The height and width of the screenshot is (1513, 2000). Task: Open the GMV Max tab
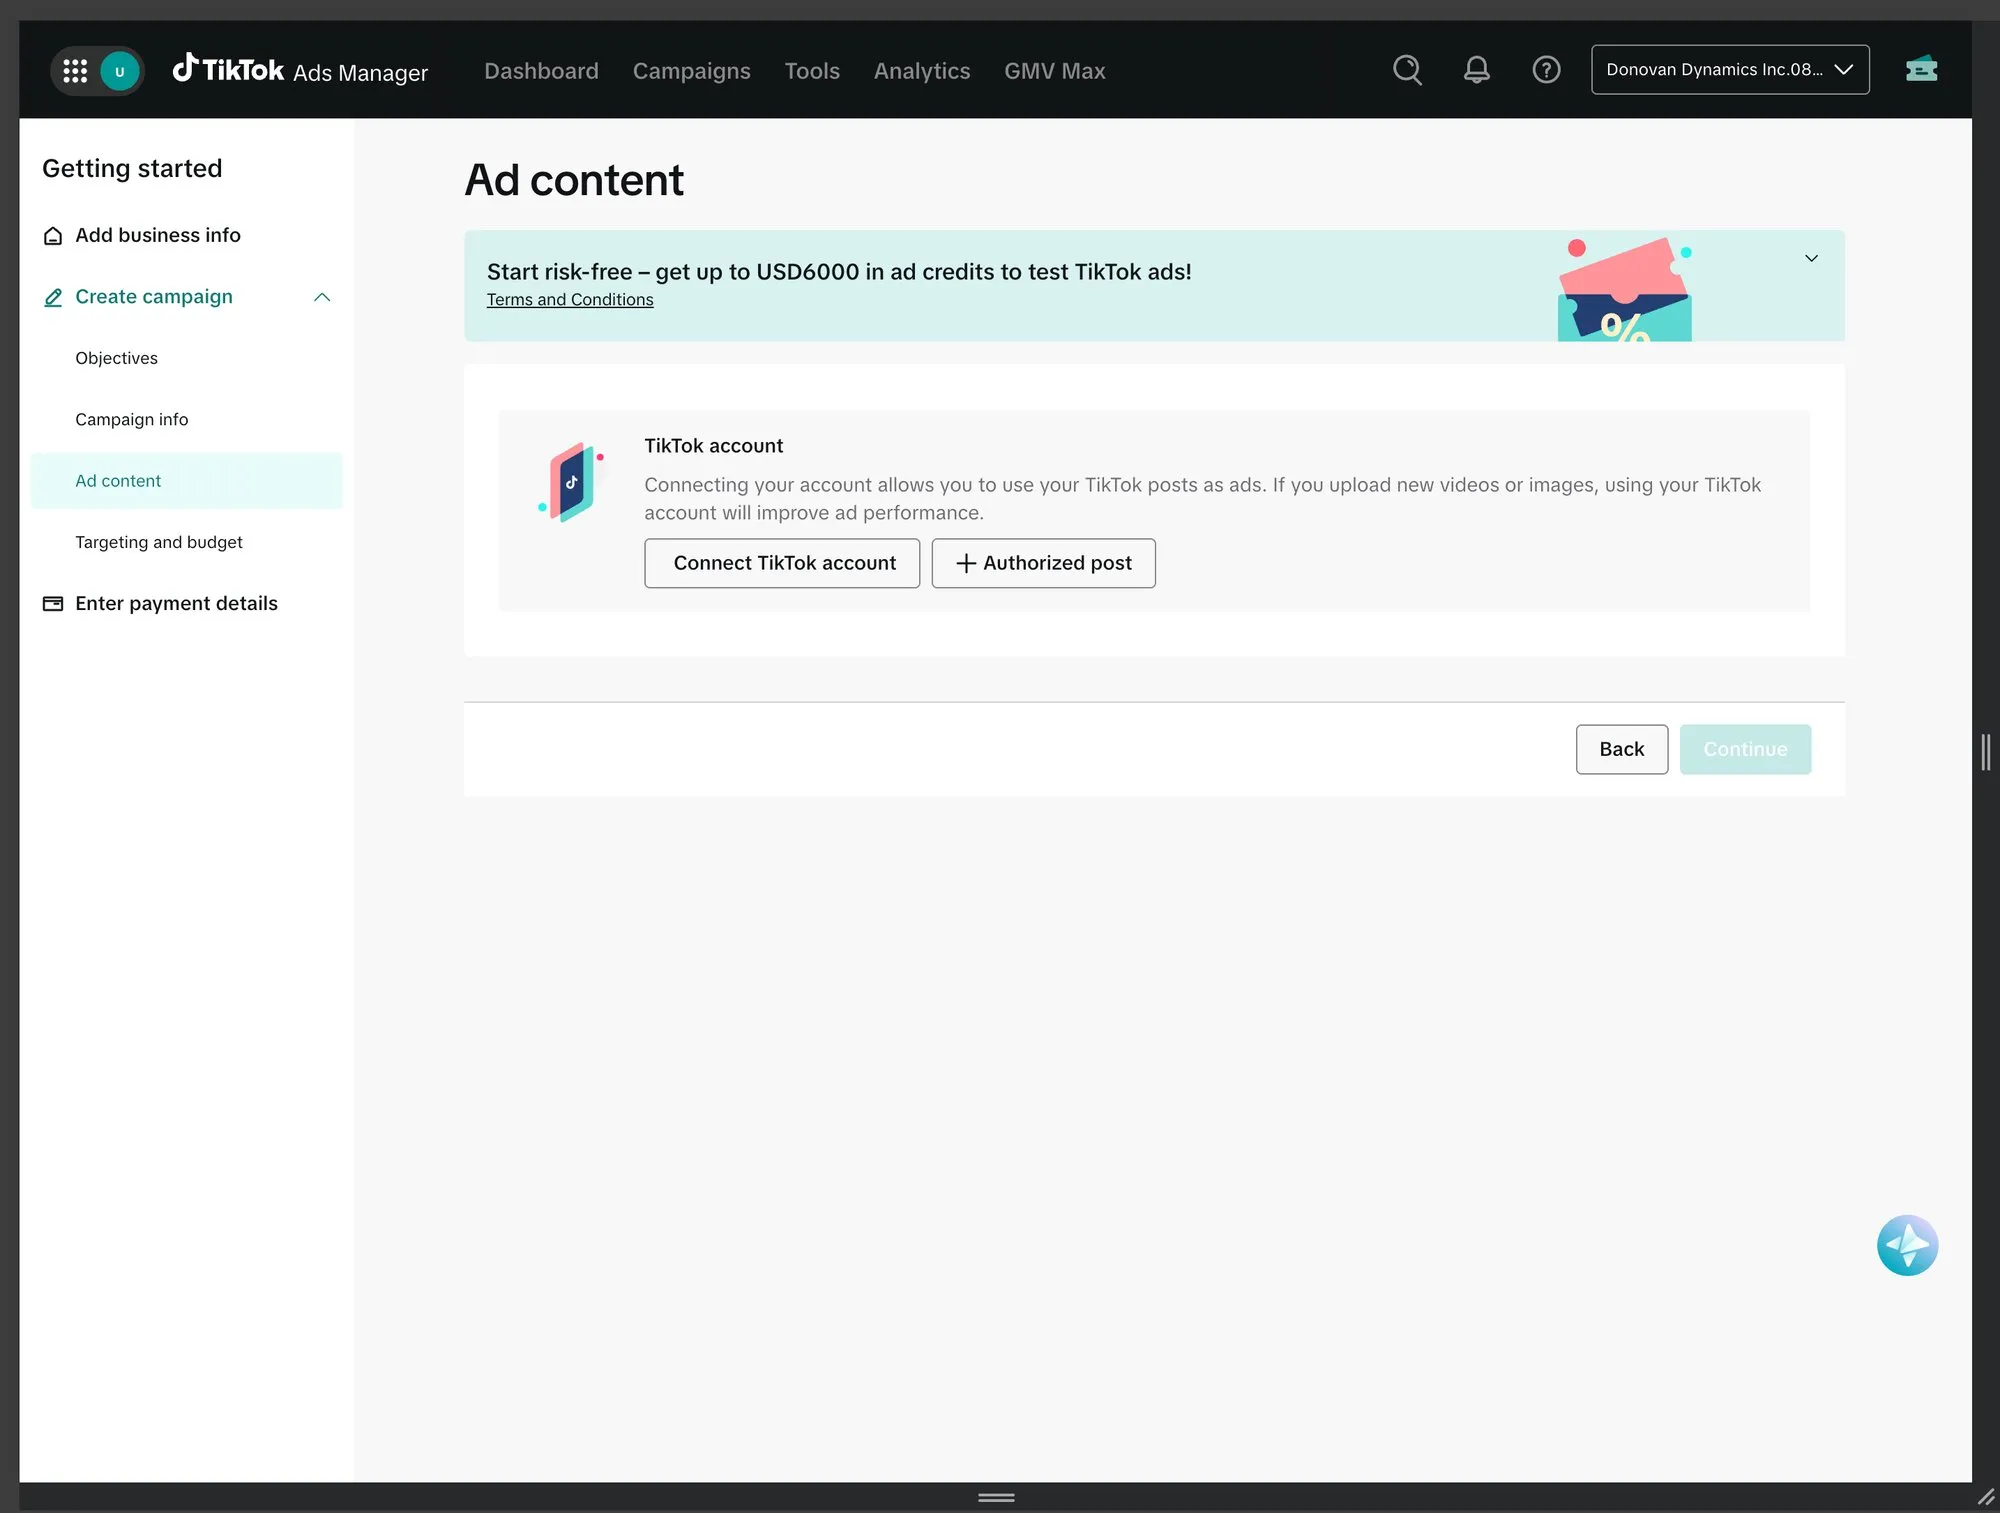click(1054, 71)
